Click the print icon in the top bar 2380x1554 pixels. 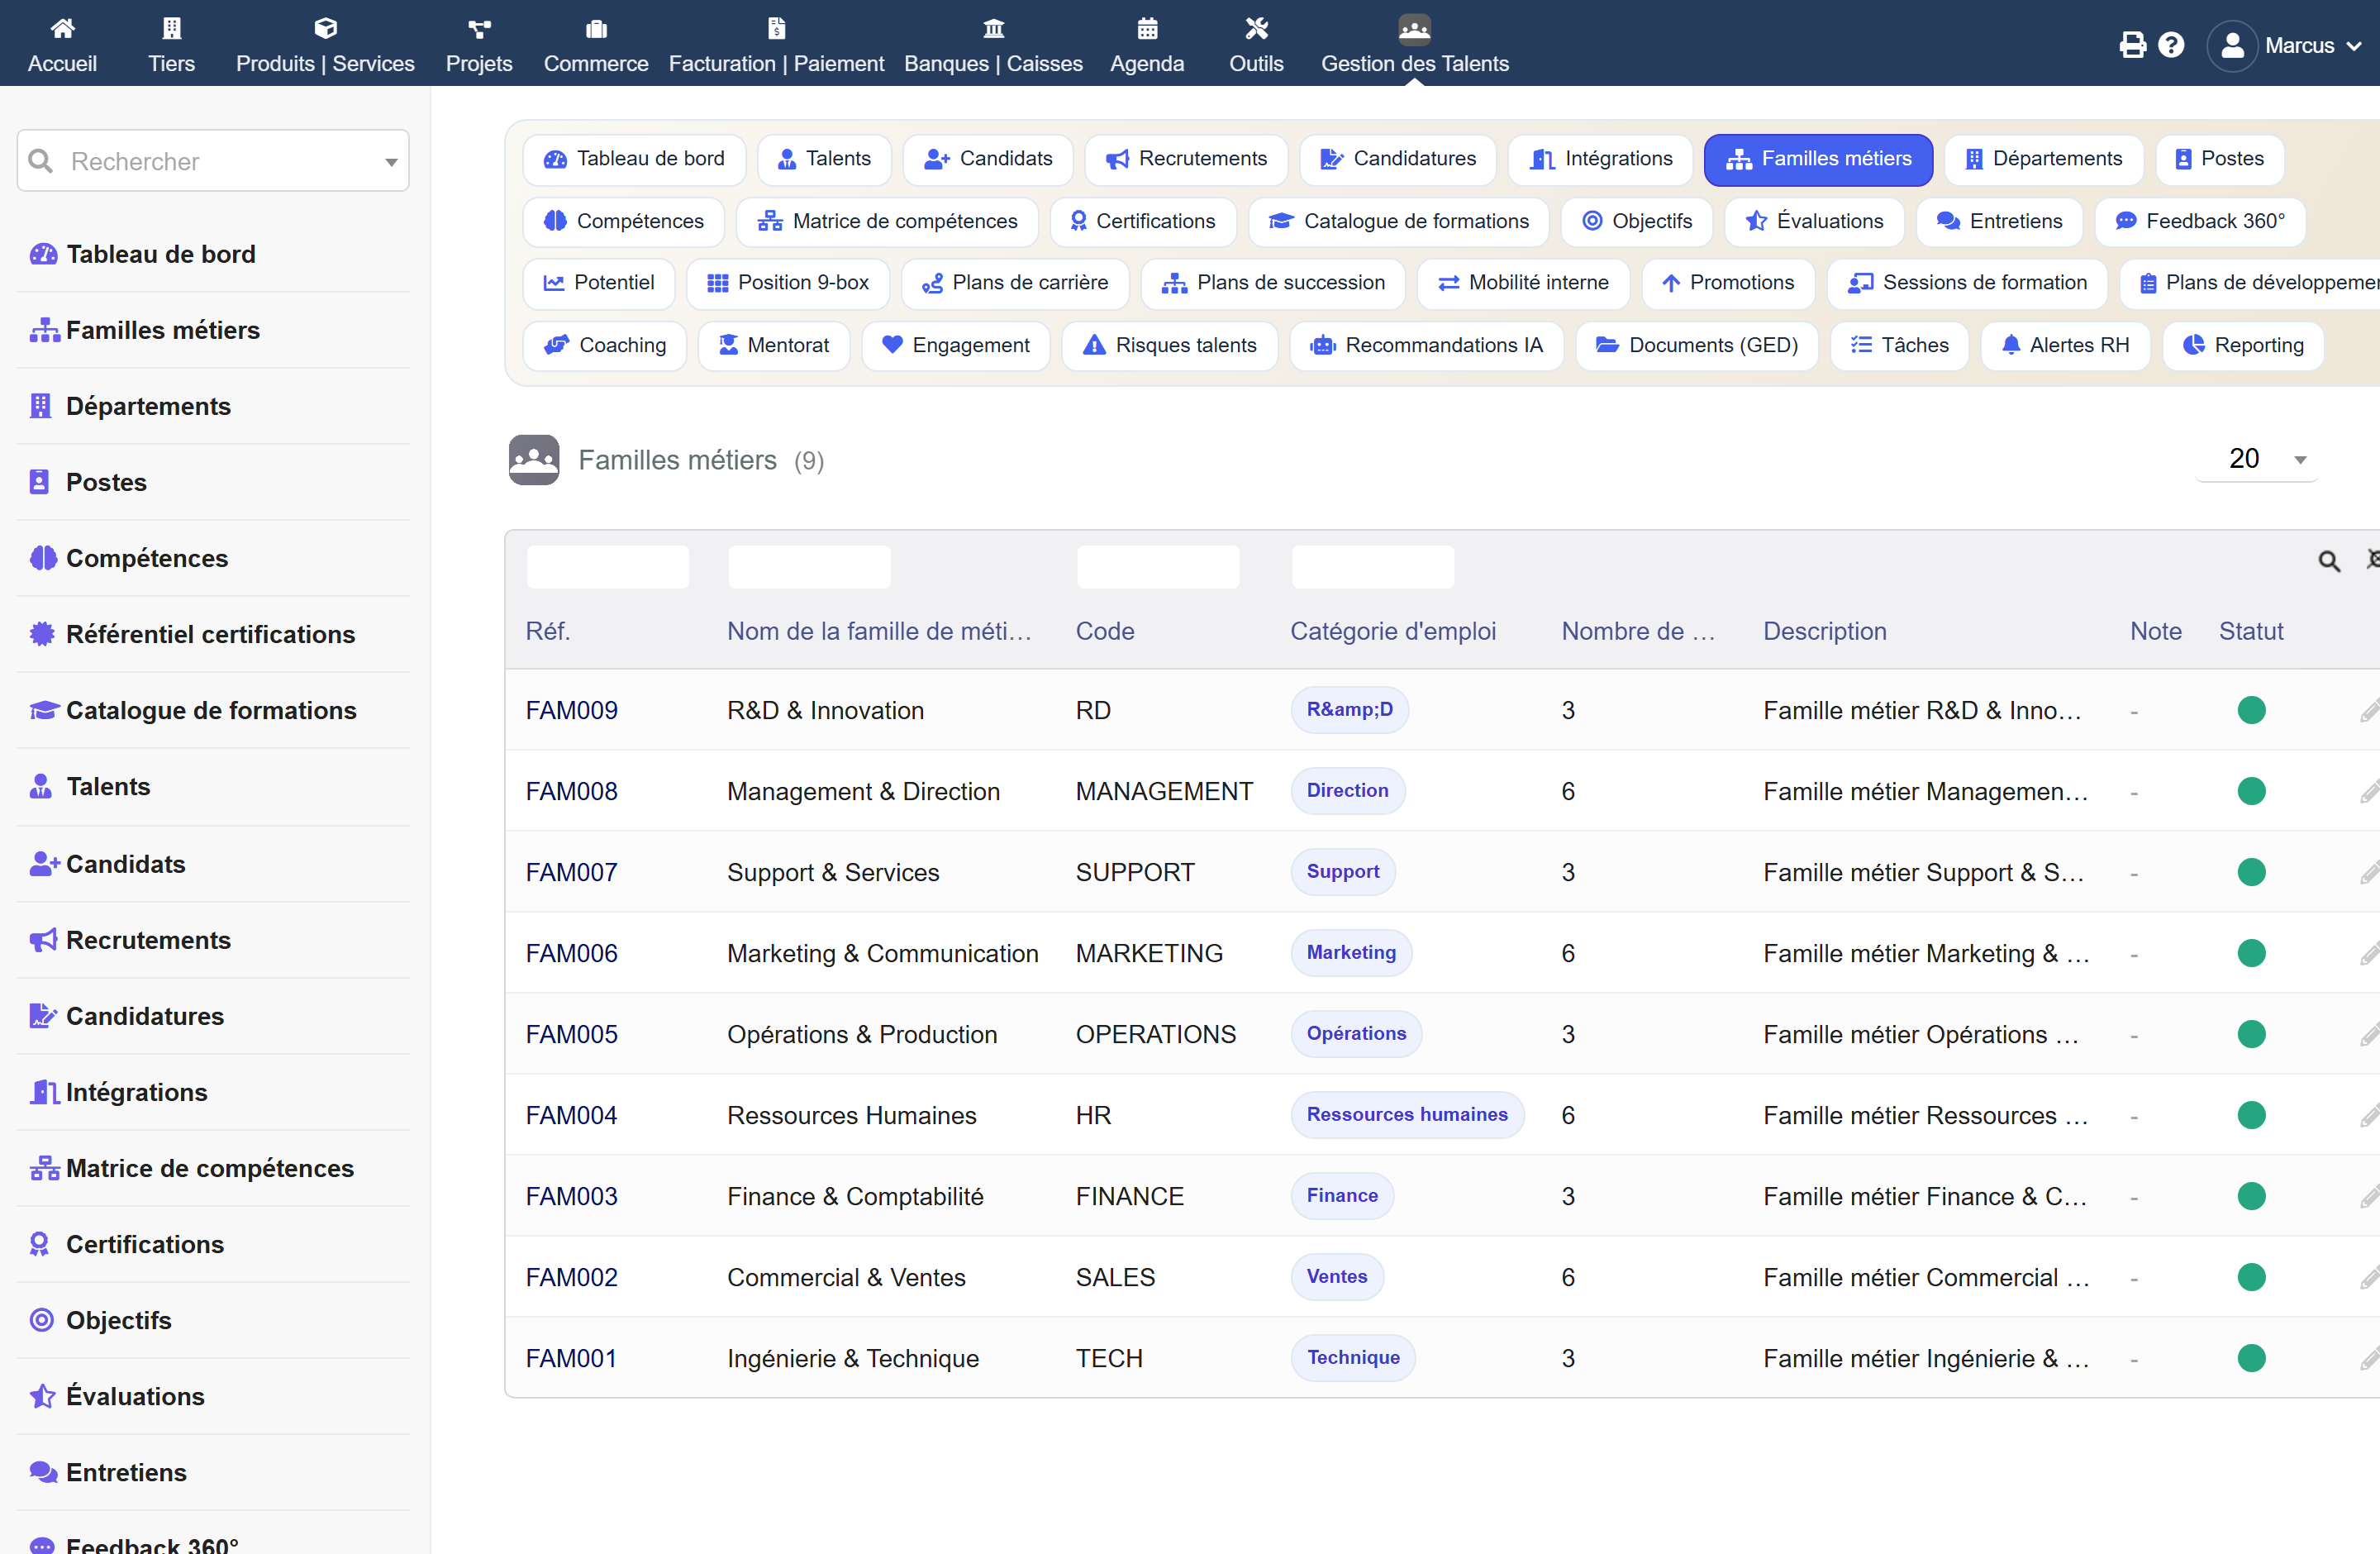[x=2132, y=45]
